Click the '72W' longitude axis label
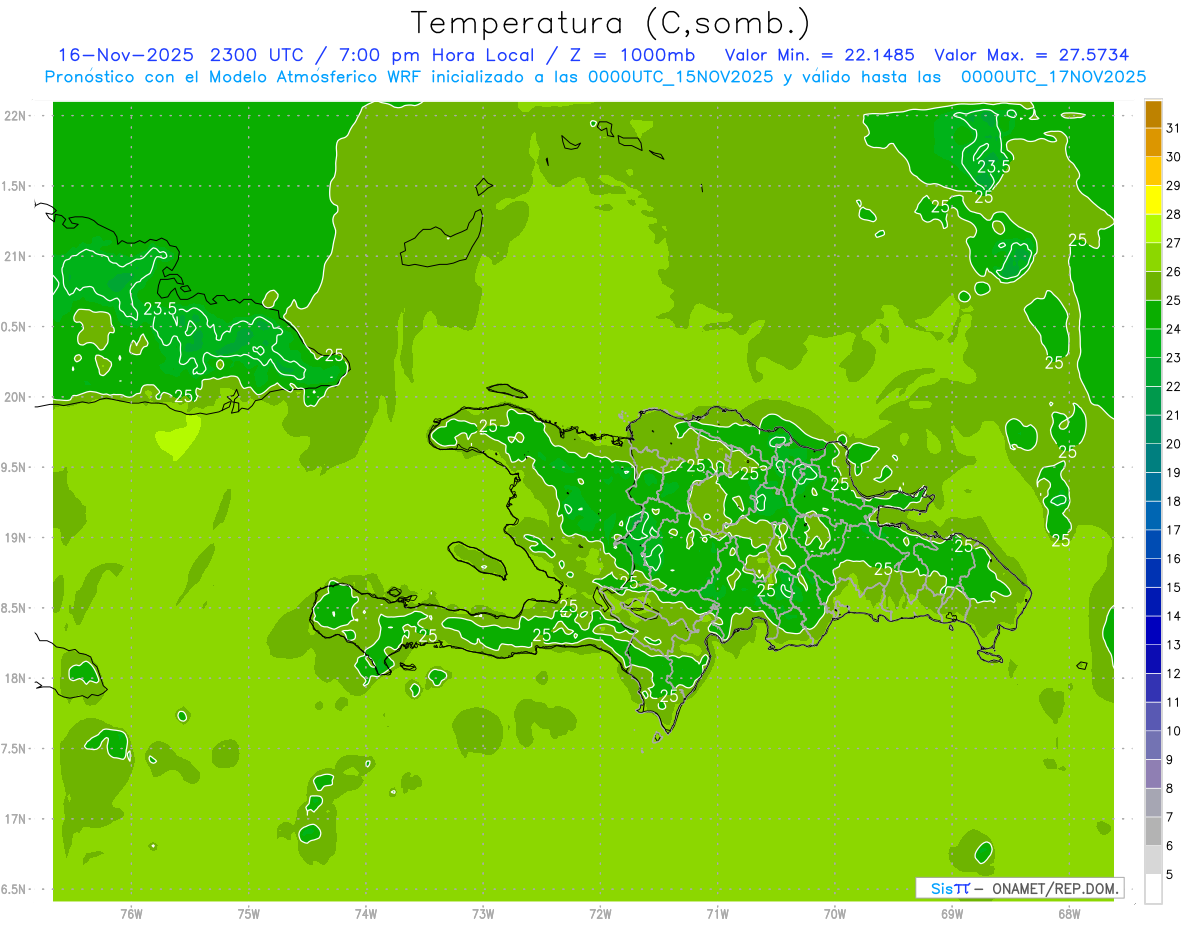Image resolution: width=1200 pixels, height=927 pixels. 600,914
